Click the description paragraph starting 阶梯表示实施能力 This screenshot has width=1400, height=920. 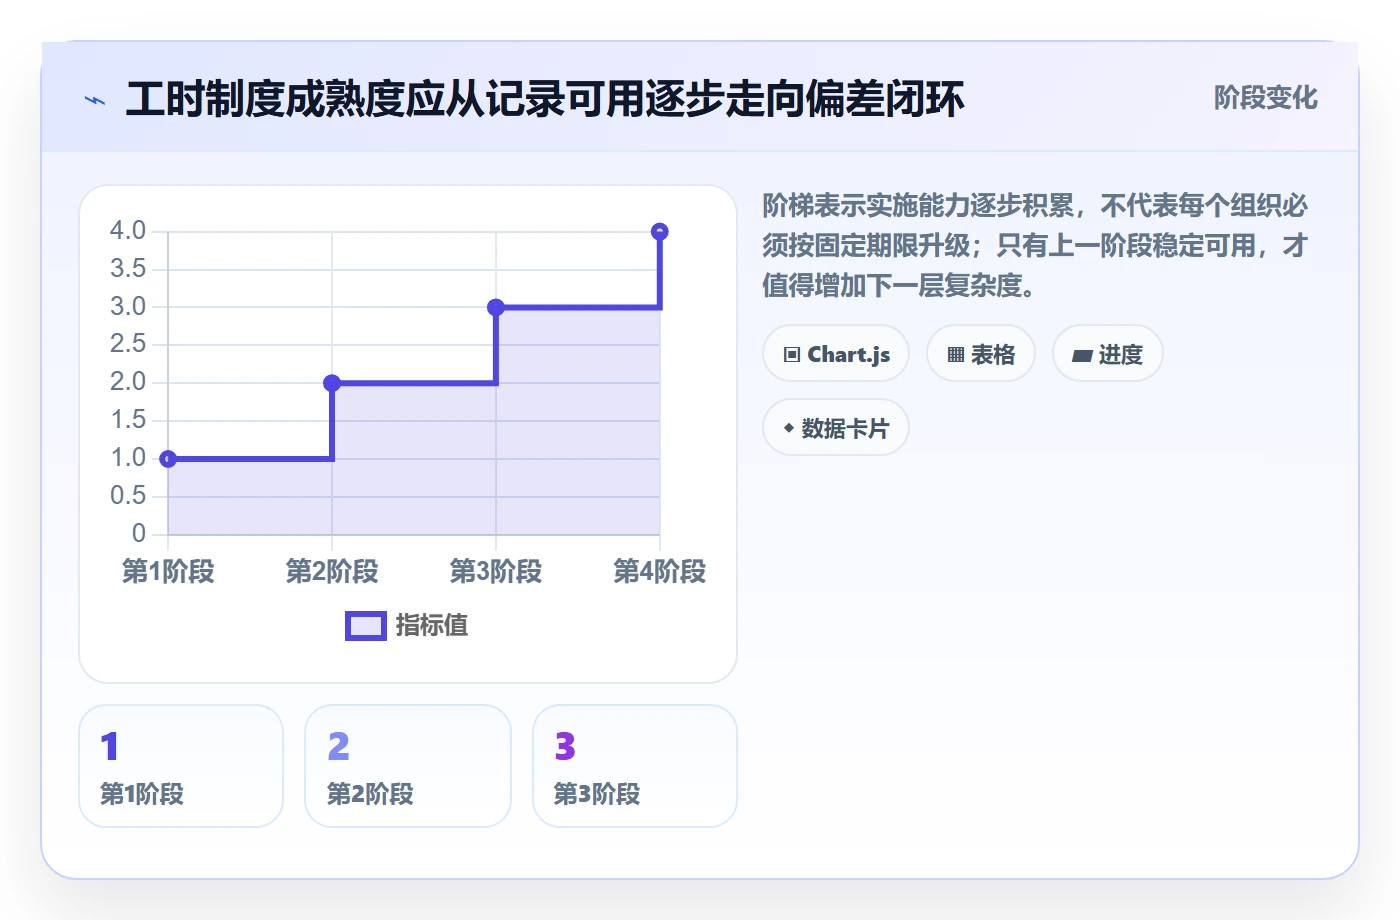pos(1035,245)
